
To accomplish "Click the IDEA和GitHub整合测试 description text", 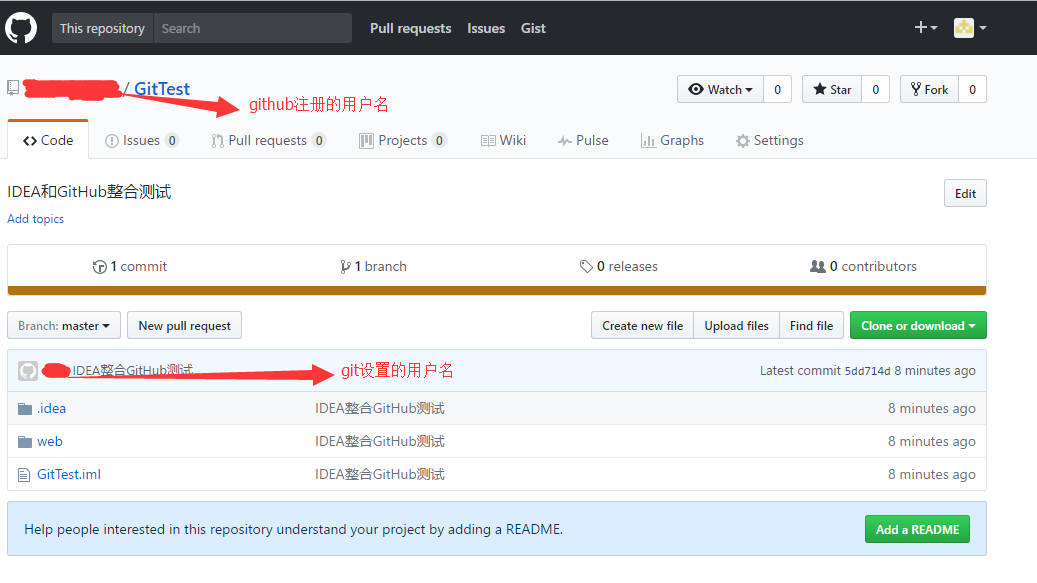I will pyautogui.click(x=89, y=192).
